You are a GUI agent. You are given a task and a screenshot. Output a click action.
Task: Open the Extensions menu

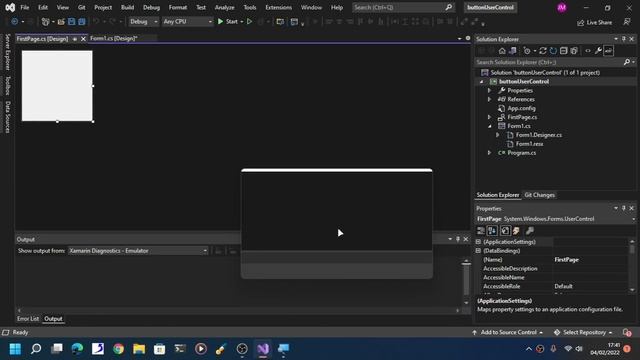pyautogui.click(x=278, y=7)
